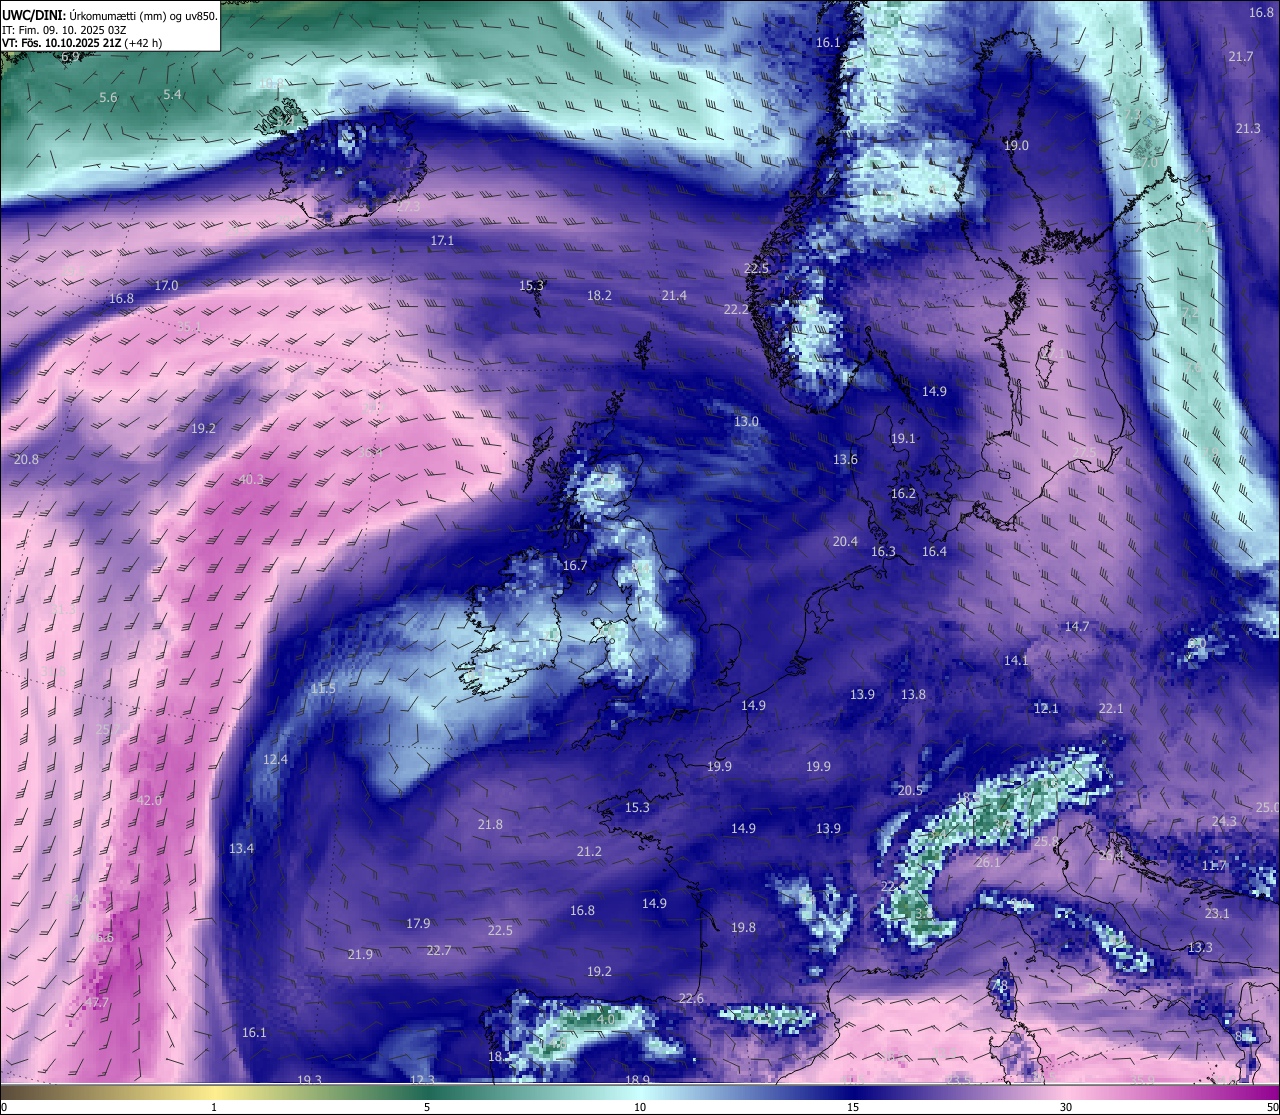
Task: Click the value 11.5 west of Ireland
Action: click(x=323, y=690)
